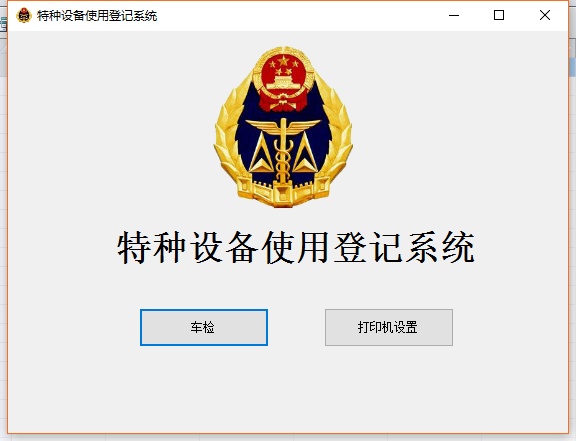Click the golden wings above the caduceus

point(283,126)
